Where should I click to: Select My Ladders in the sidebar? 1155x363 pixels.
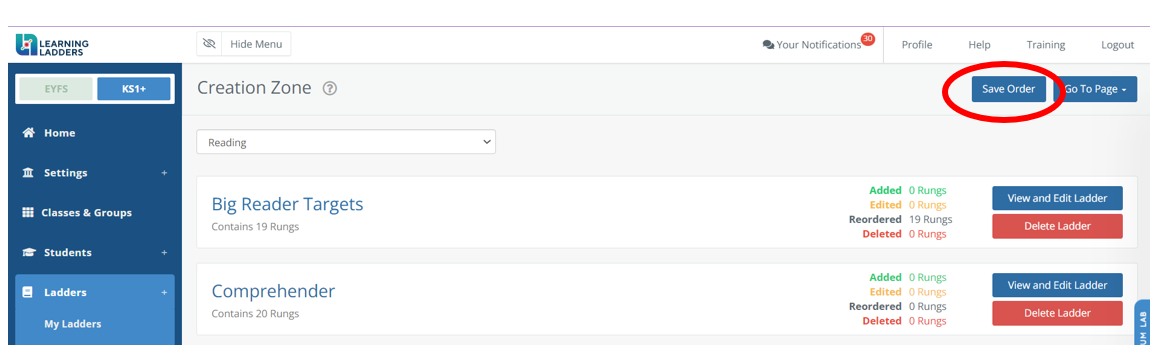click(x=73, y=324)
